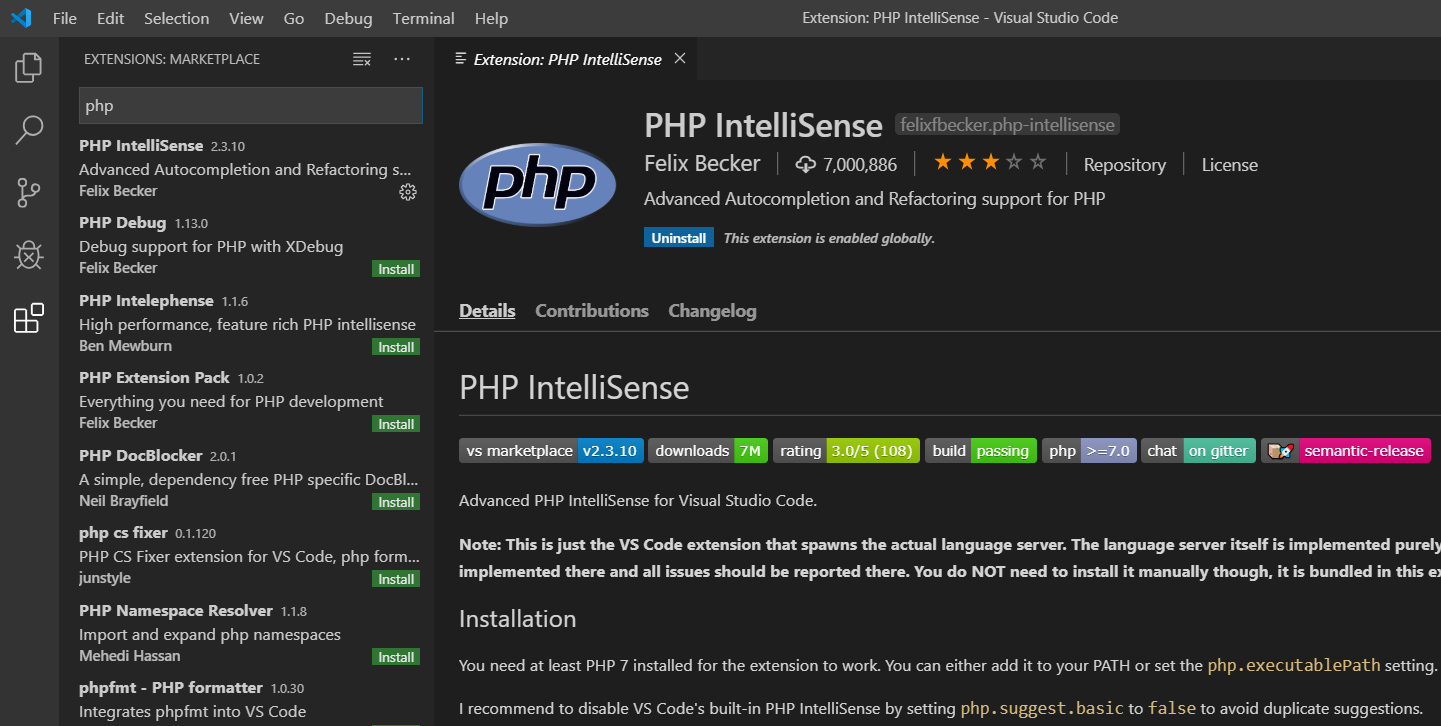Viewport: 1441px width, 726px height.
Task: Open the License link
Action: [1230, 165]
